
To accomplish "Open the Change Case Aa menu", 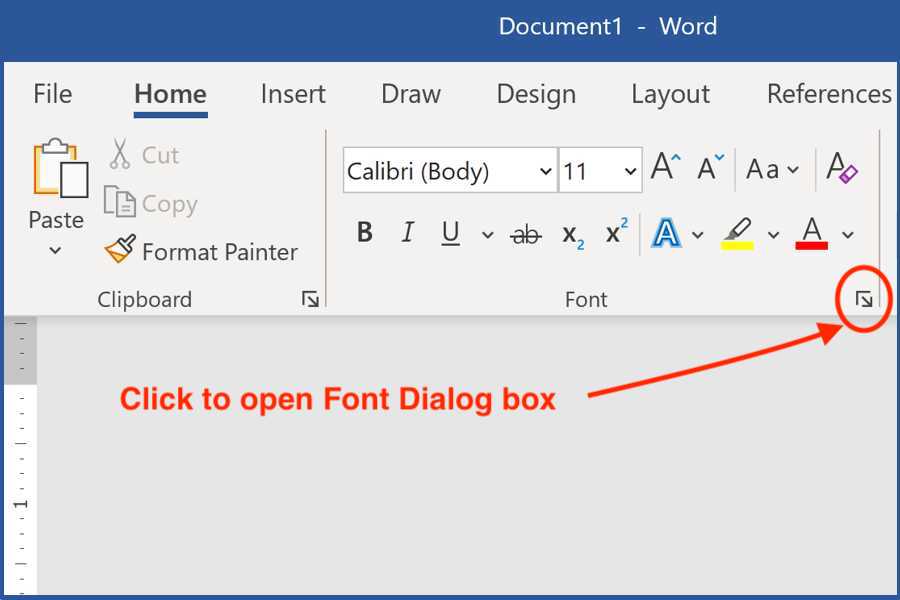I will point(772,169).
